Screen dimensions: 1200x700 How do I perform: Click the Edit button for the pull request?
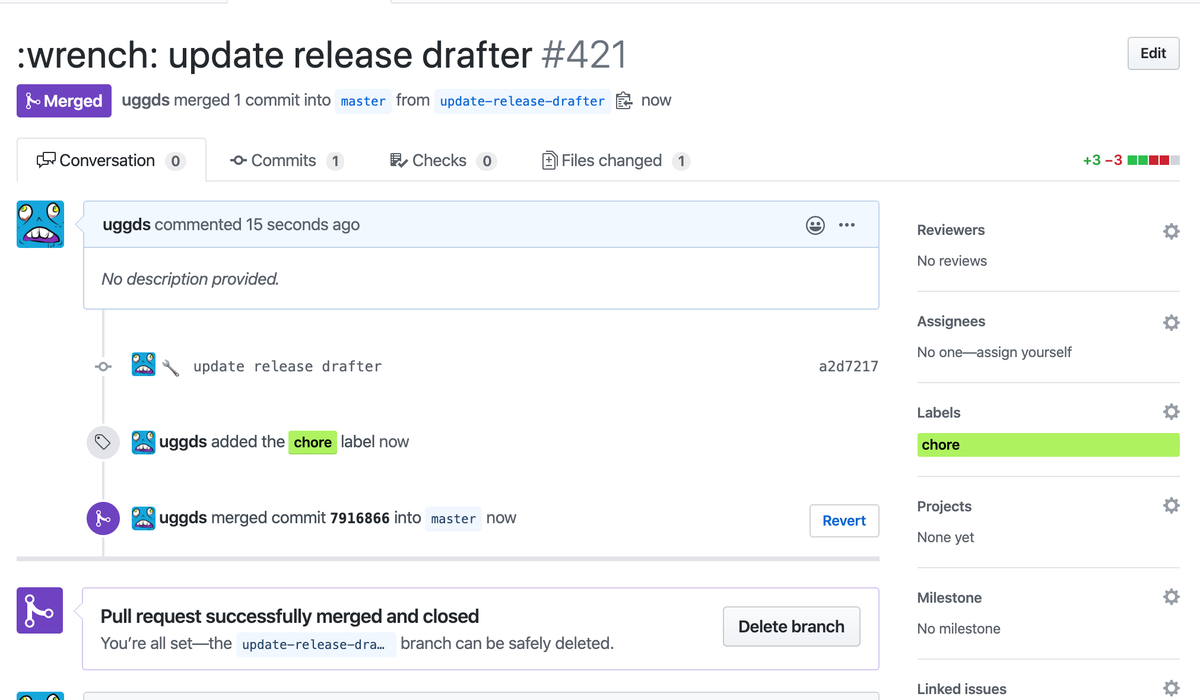coord(1152,53)
